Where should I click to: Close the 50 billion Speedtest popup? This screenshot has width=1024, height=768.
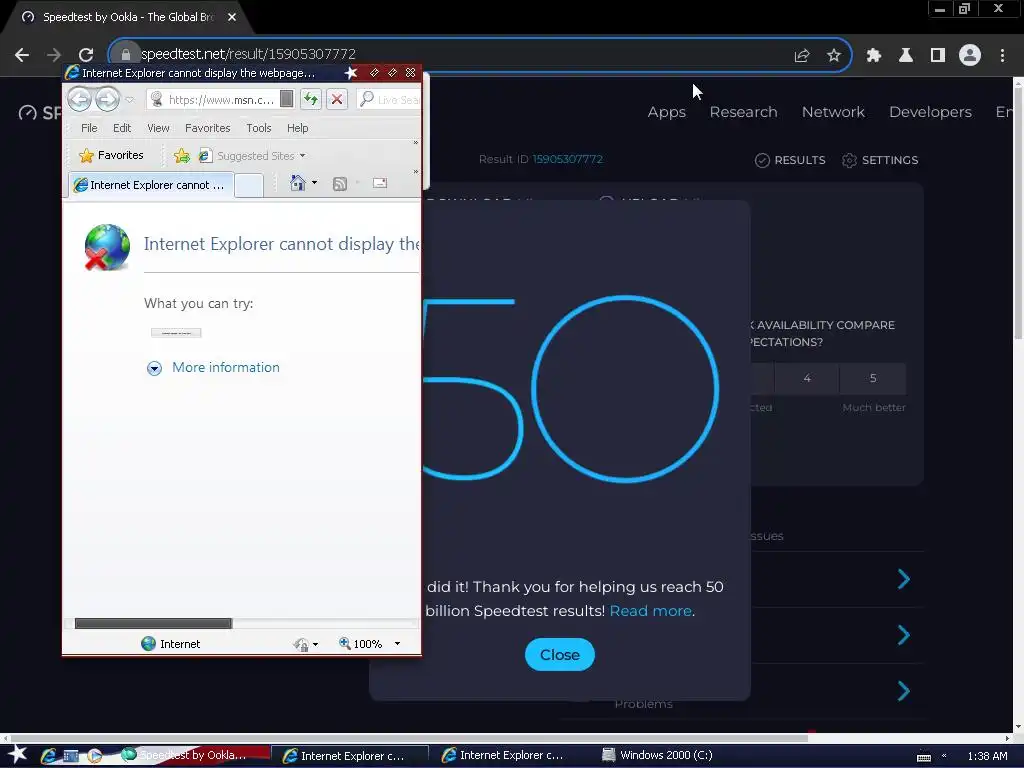click(560, 654)
